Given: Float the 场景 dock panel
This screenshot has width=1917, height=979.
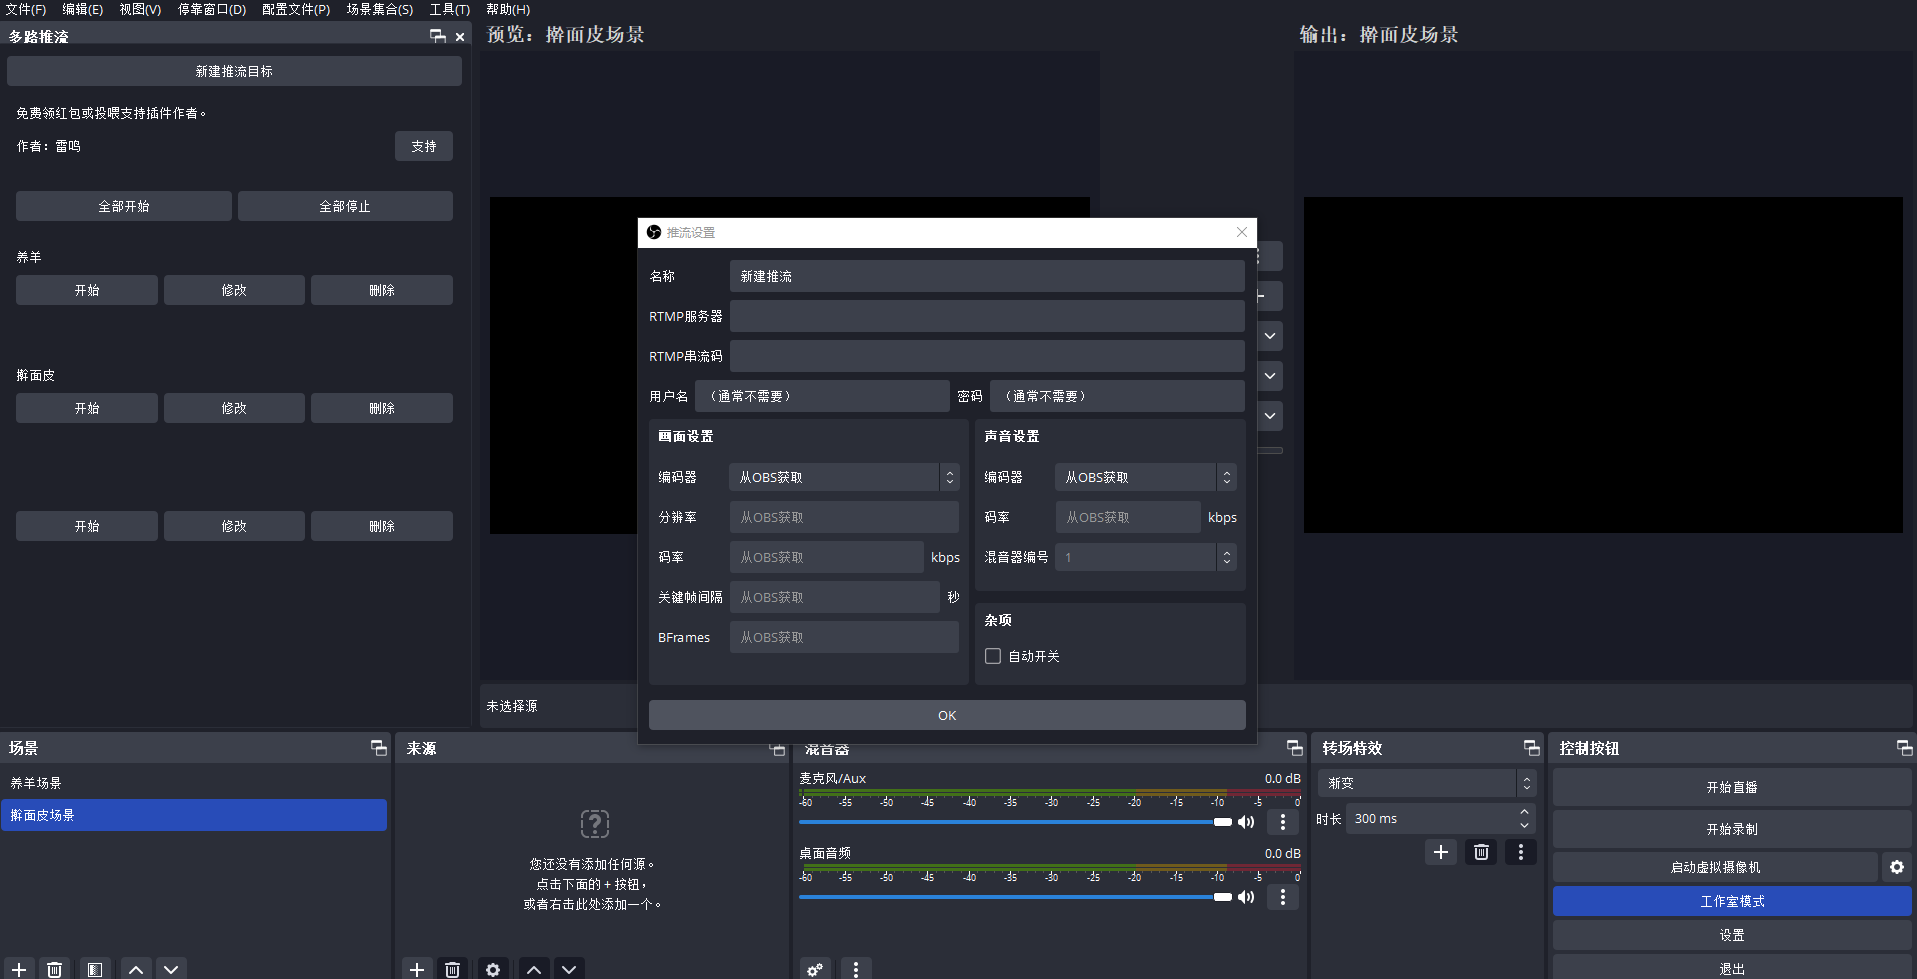Looking at the screenshot, I should pyautogui.click(x=379, y=748).
